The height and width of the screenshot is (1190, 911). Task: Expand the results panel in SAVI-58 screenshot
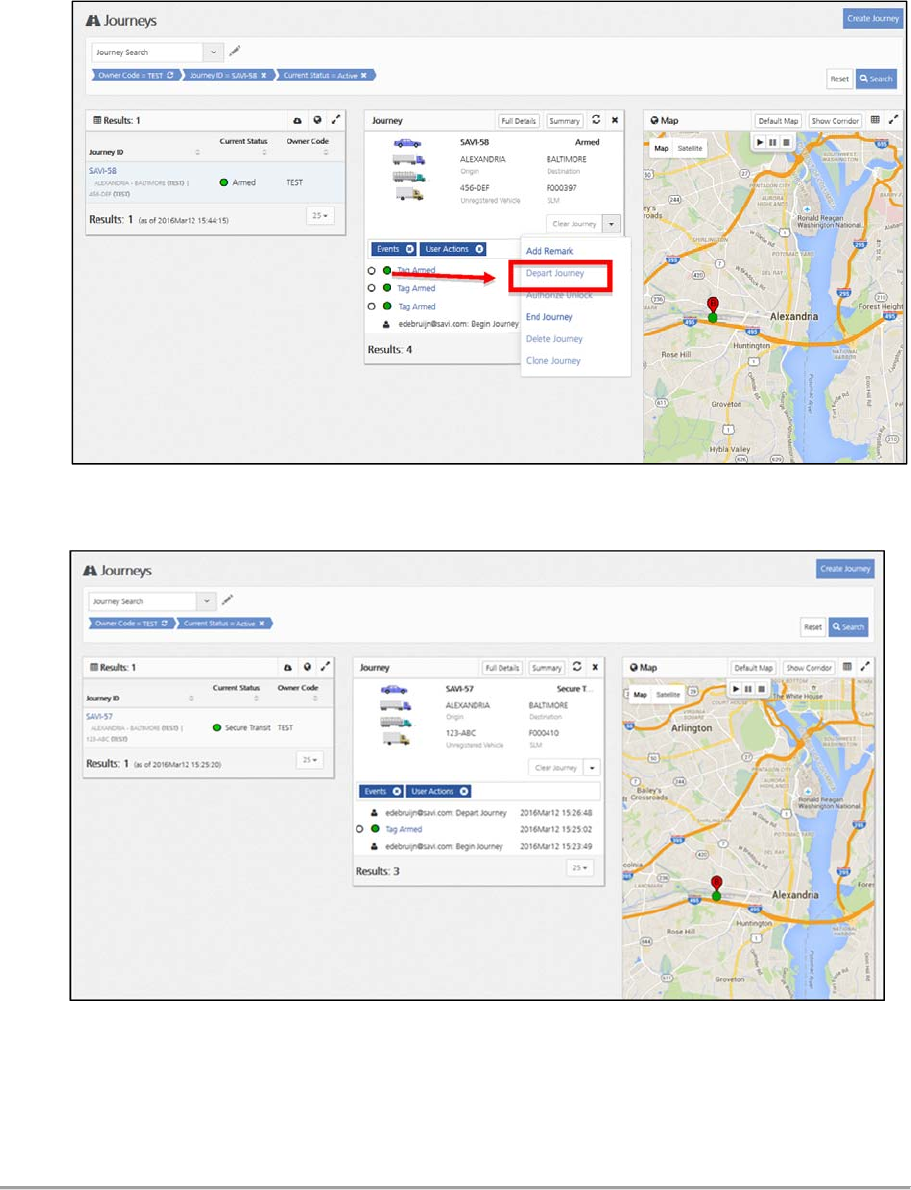pyautogui.click(x=336, y=120)
